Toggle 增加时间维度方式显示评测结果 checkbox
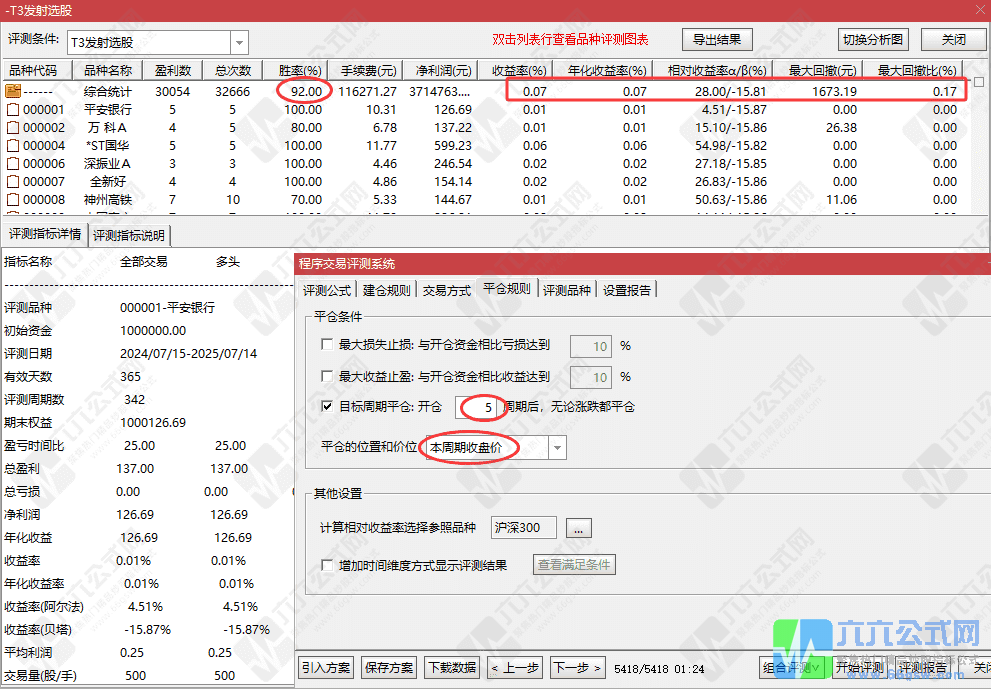The width and height of the screenshot is (991, 689). pyautogui.click(x=327, y=565)
